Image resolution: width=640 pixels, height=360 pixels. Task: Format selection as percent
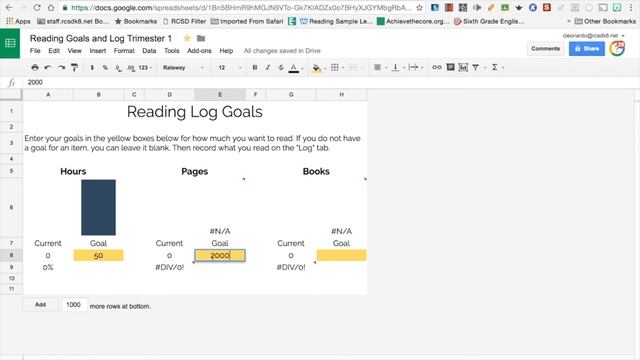[105, 67]
